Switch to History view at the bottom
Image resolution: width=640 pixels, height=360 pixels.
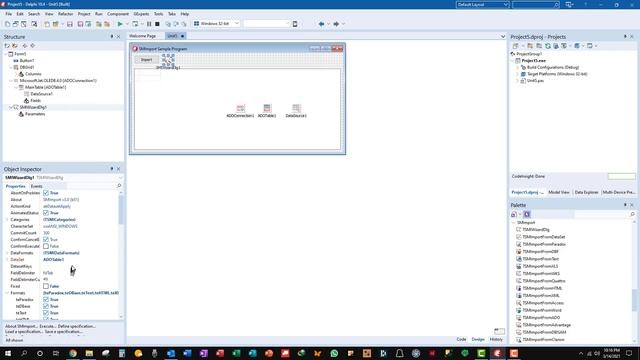(x=496, y=339)
